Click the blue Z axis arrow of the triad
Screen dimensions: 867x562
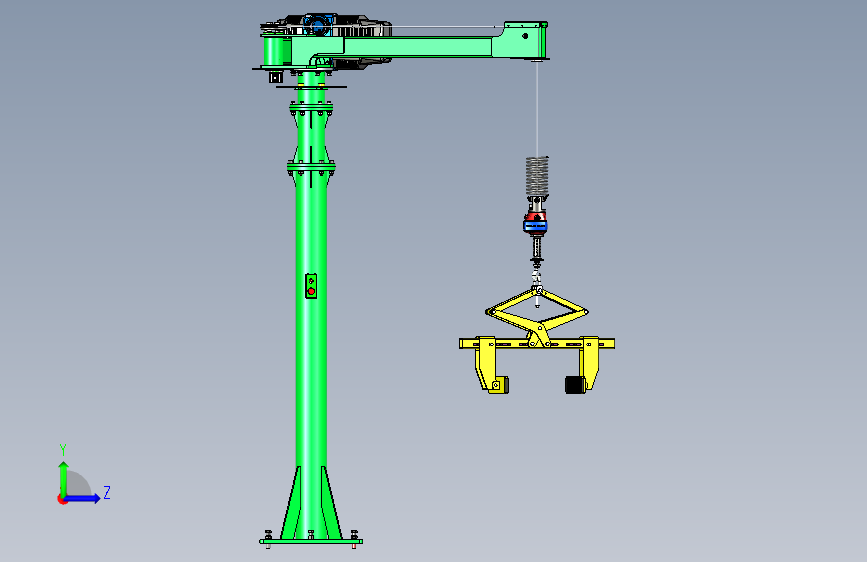[x=81, y=498]
